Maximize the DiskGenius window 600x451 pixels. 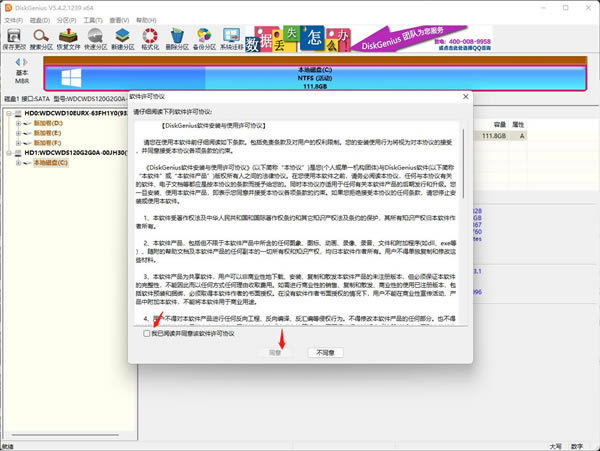[566, 8]
